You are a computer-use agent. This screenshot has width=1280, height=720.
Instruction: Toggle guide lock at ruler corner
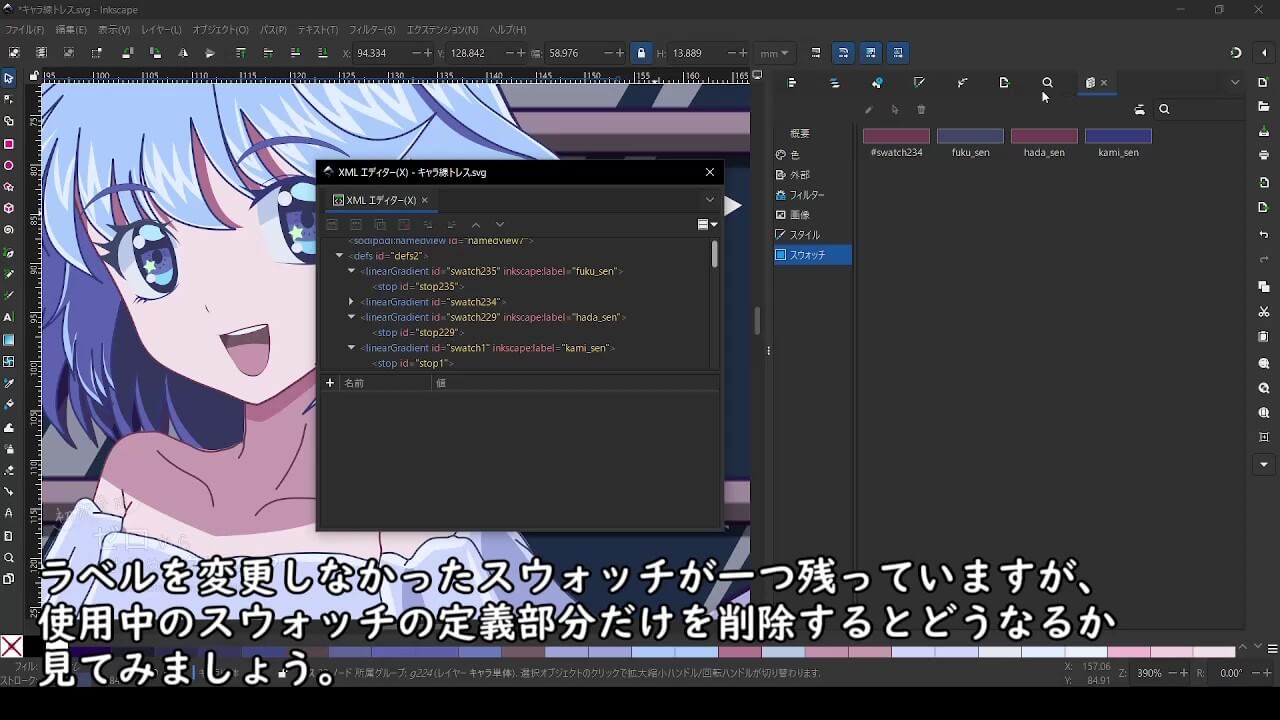pyautogui.click(x=34, y=76)
